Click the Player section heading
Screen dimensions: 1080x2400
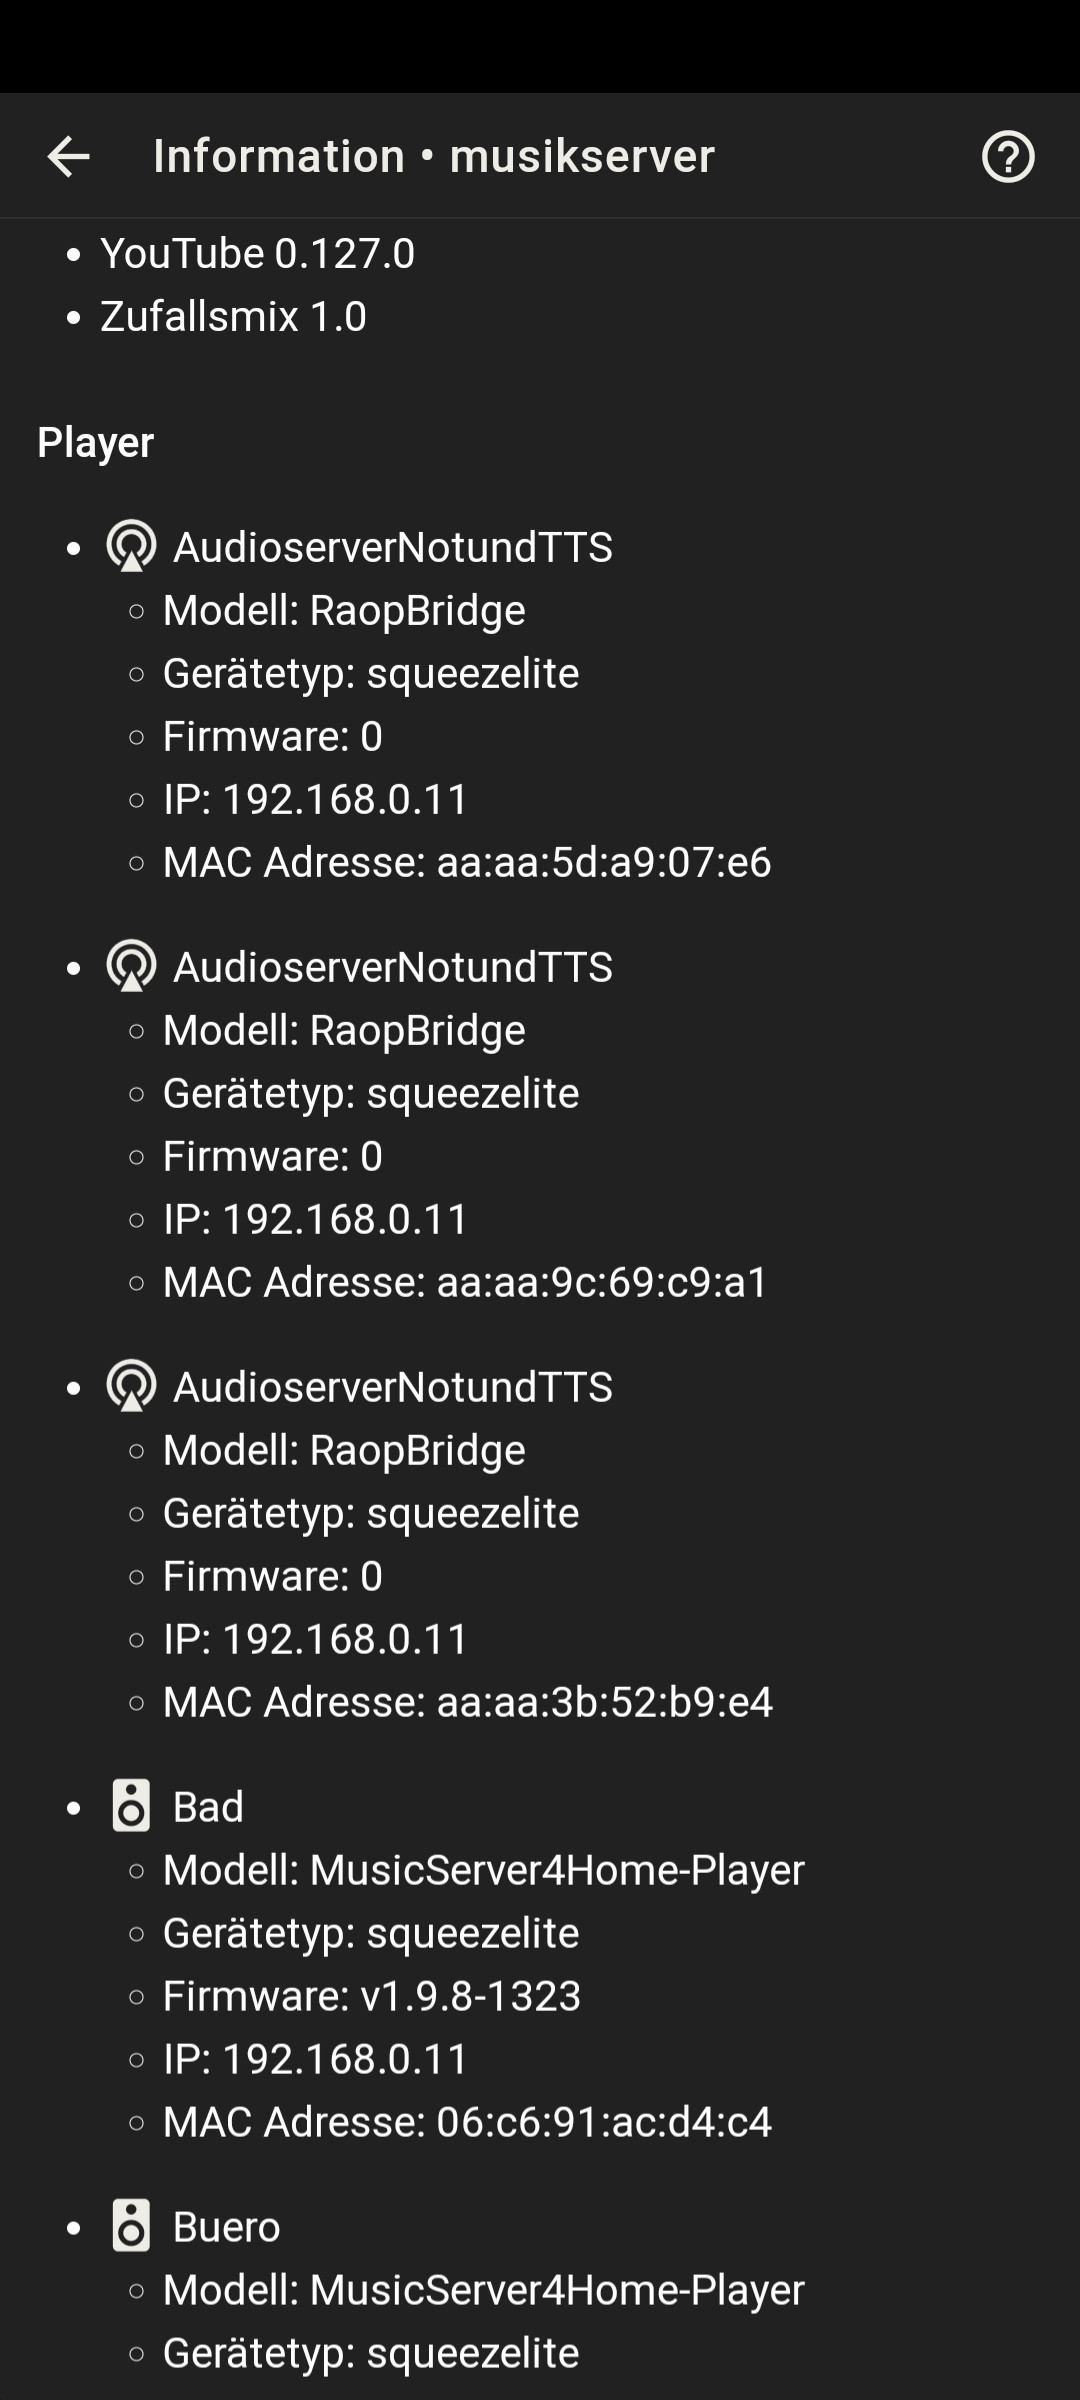coord(95,442)
